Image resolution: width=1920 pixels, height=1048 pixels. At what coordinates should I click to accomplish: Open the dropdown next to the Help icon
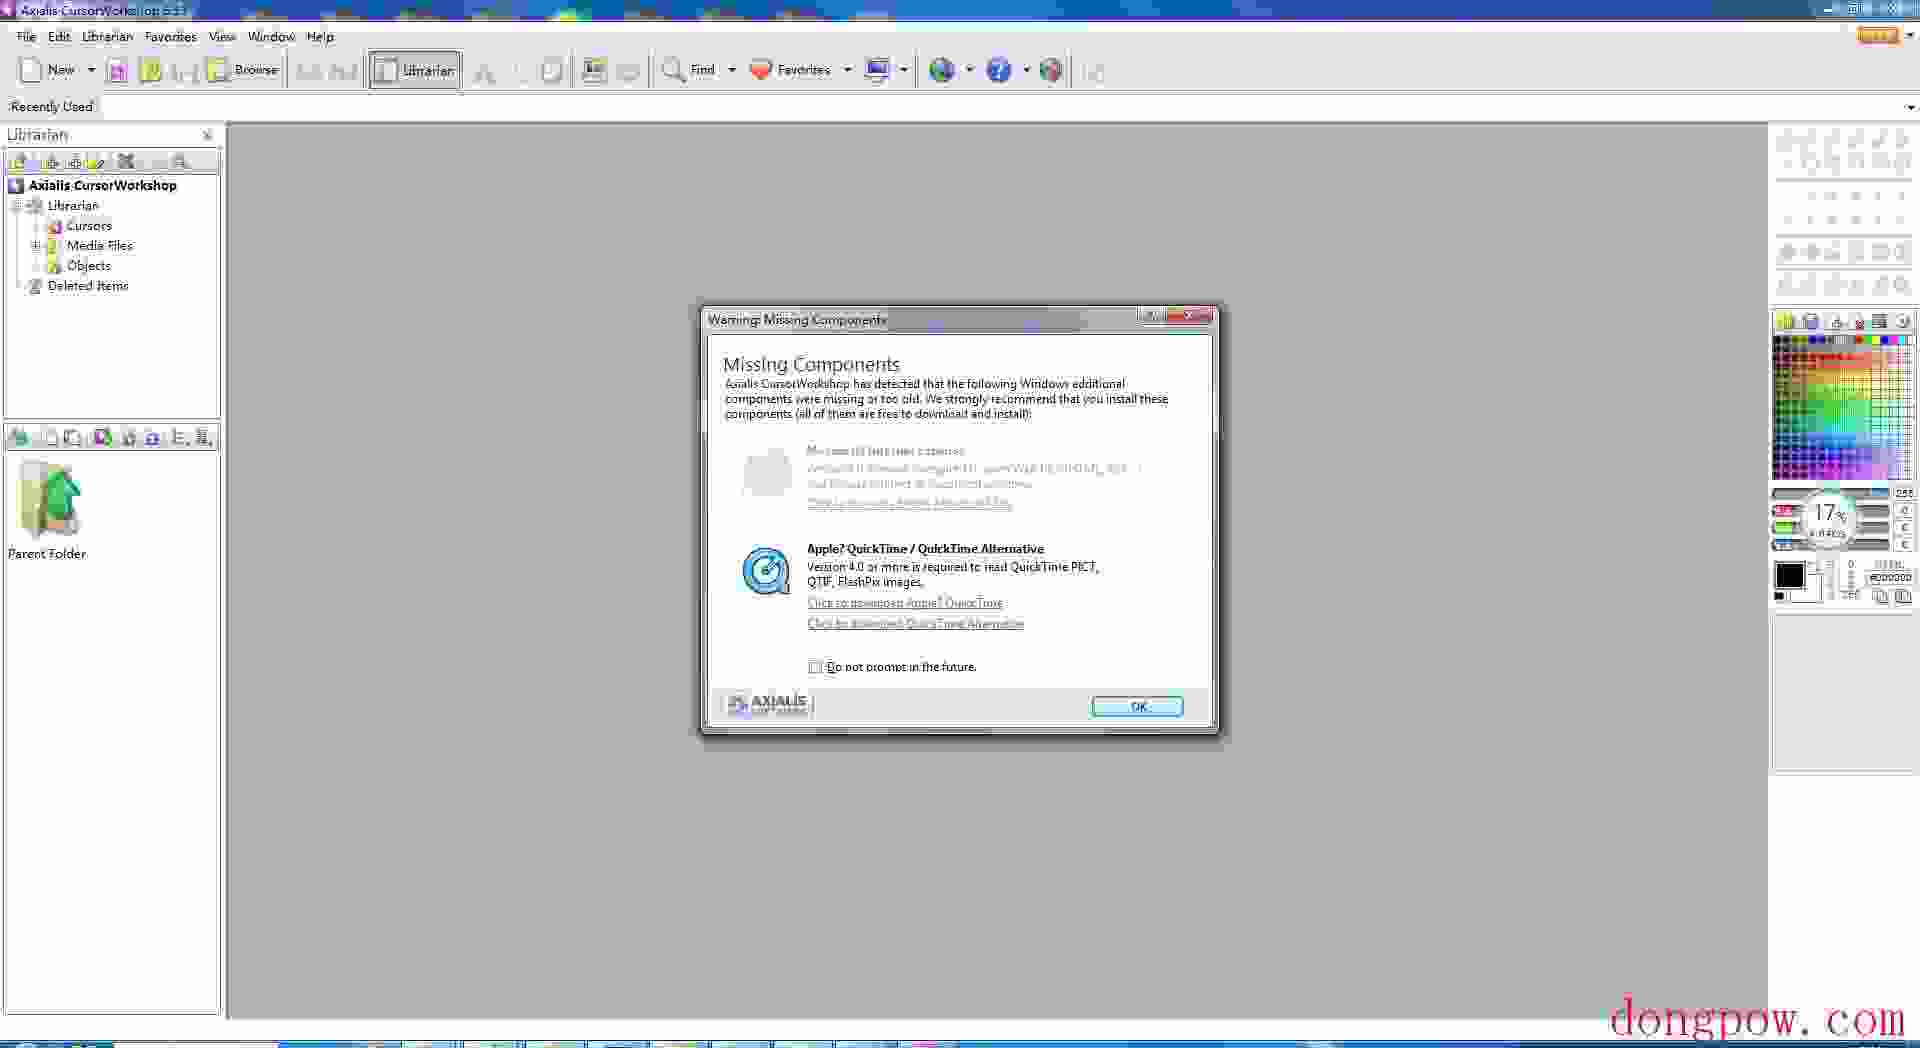[1026, 70]
